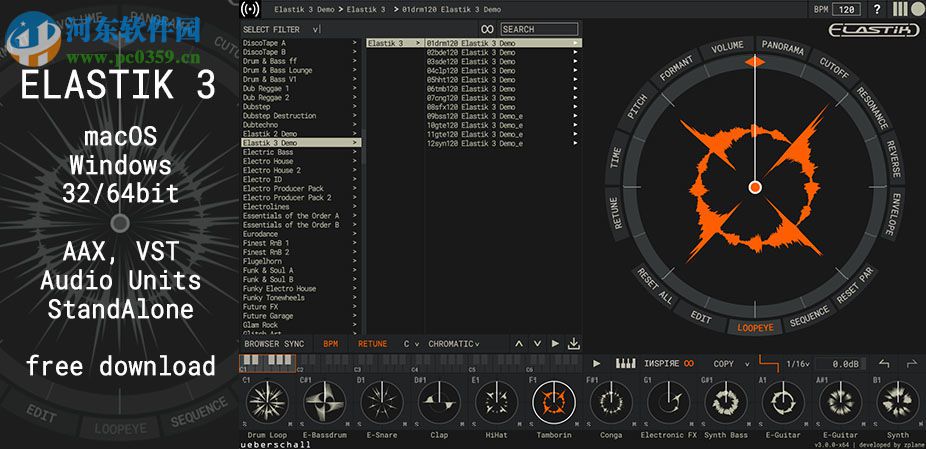
Task: Select the Synth Bass pad on G#1
Action: 726,402
